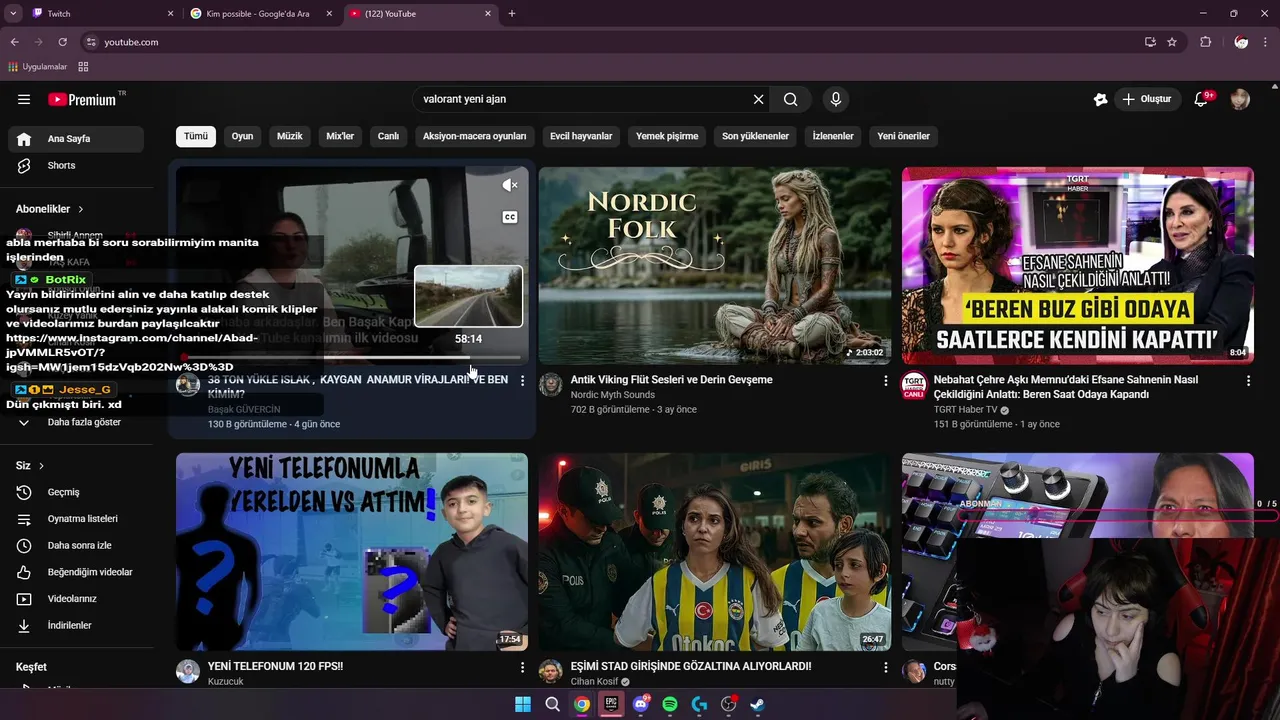The height and width of the screenshot is (720, 1280).
Task: Open the Siz section chevron
Action: coord(41,466)
